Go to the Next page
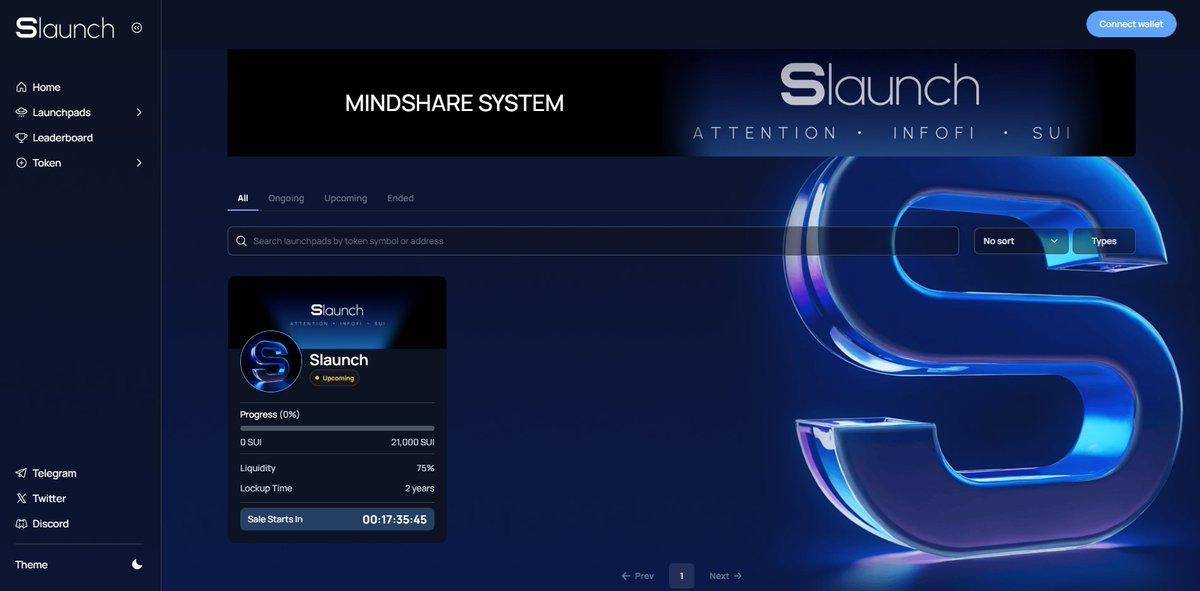The width and height of the screenshot is (1200, 591). (725, 575)
